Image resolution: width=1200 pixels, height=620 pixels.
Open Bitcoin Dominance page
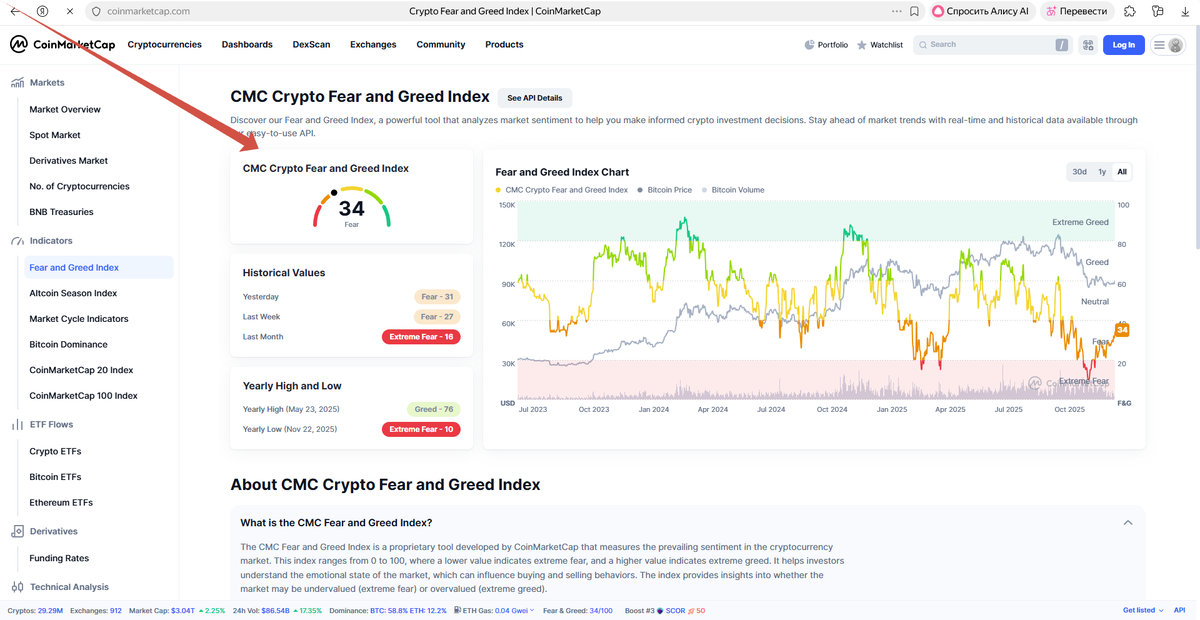click(x=68, y=345)
